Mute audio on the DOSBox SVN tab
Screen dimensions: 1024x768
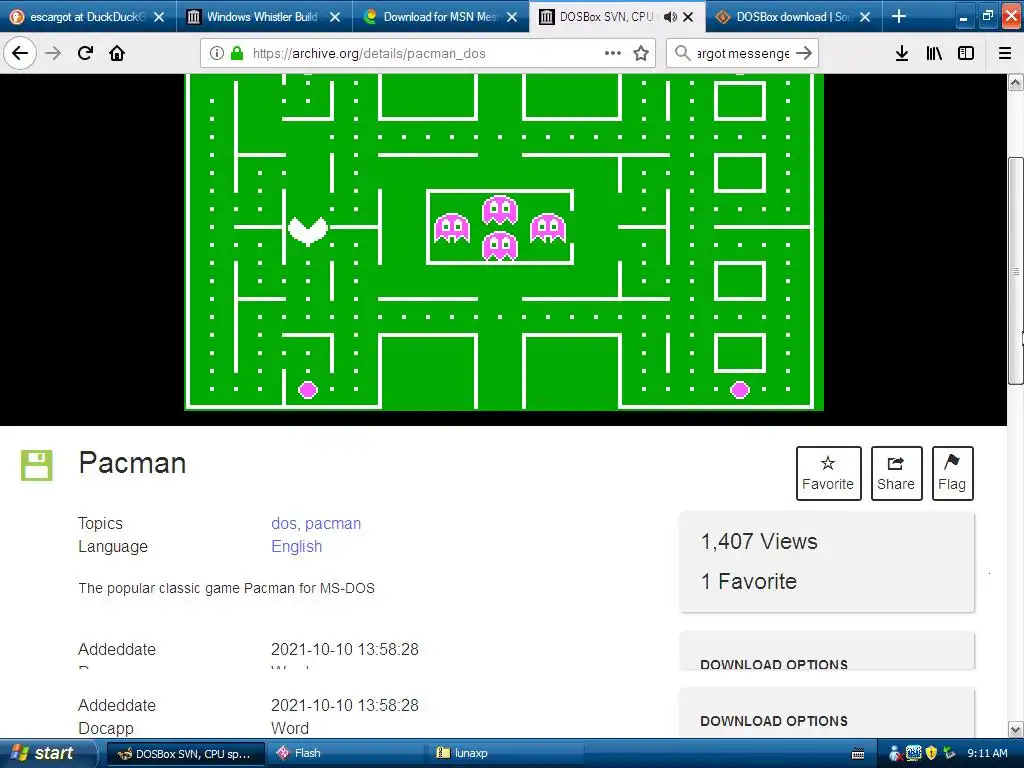[670, 17]
